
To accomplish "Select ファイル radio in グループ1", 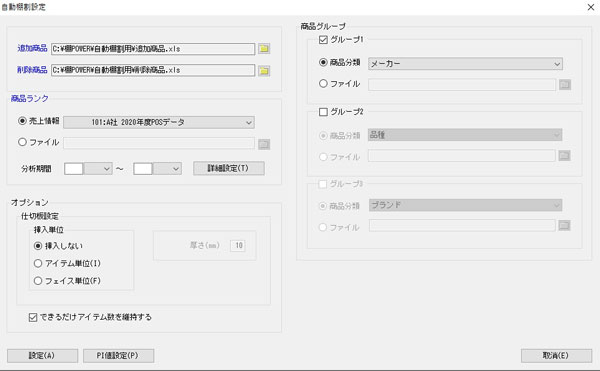I will click(323, 83).
